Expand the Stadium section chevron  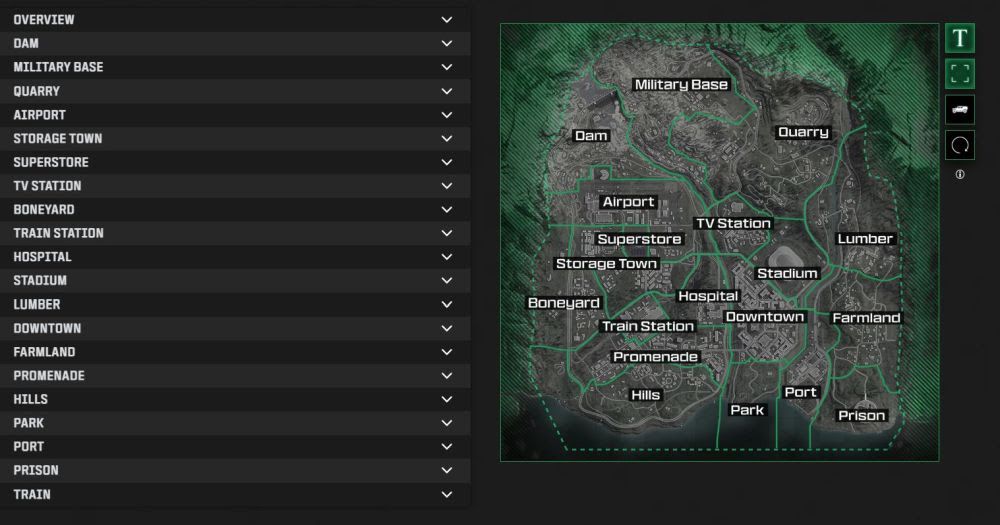pyautogui.click(x=447, y=280)
